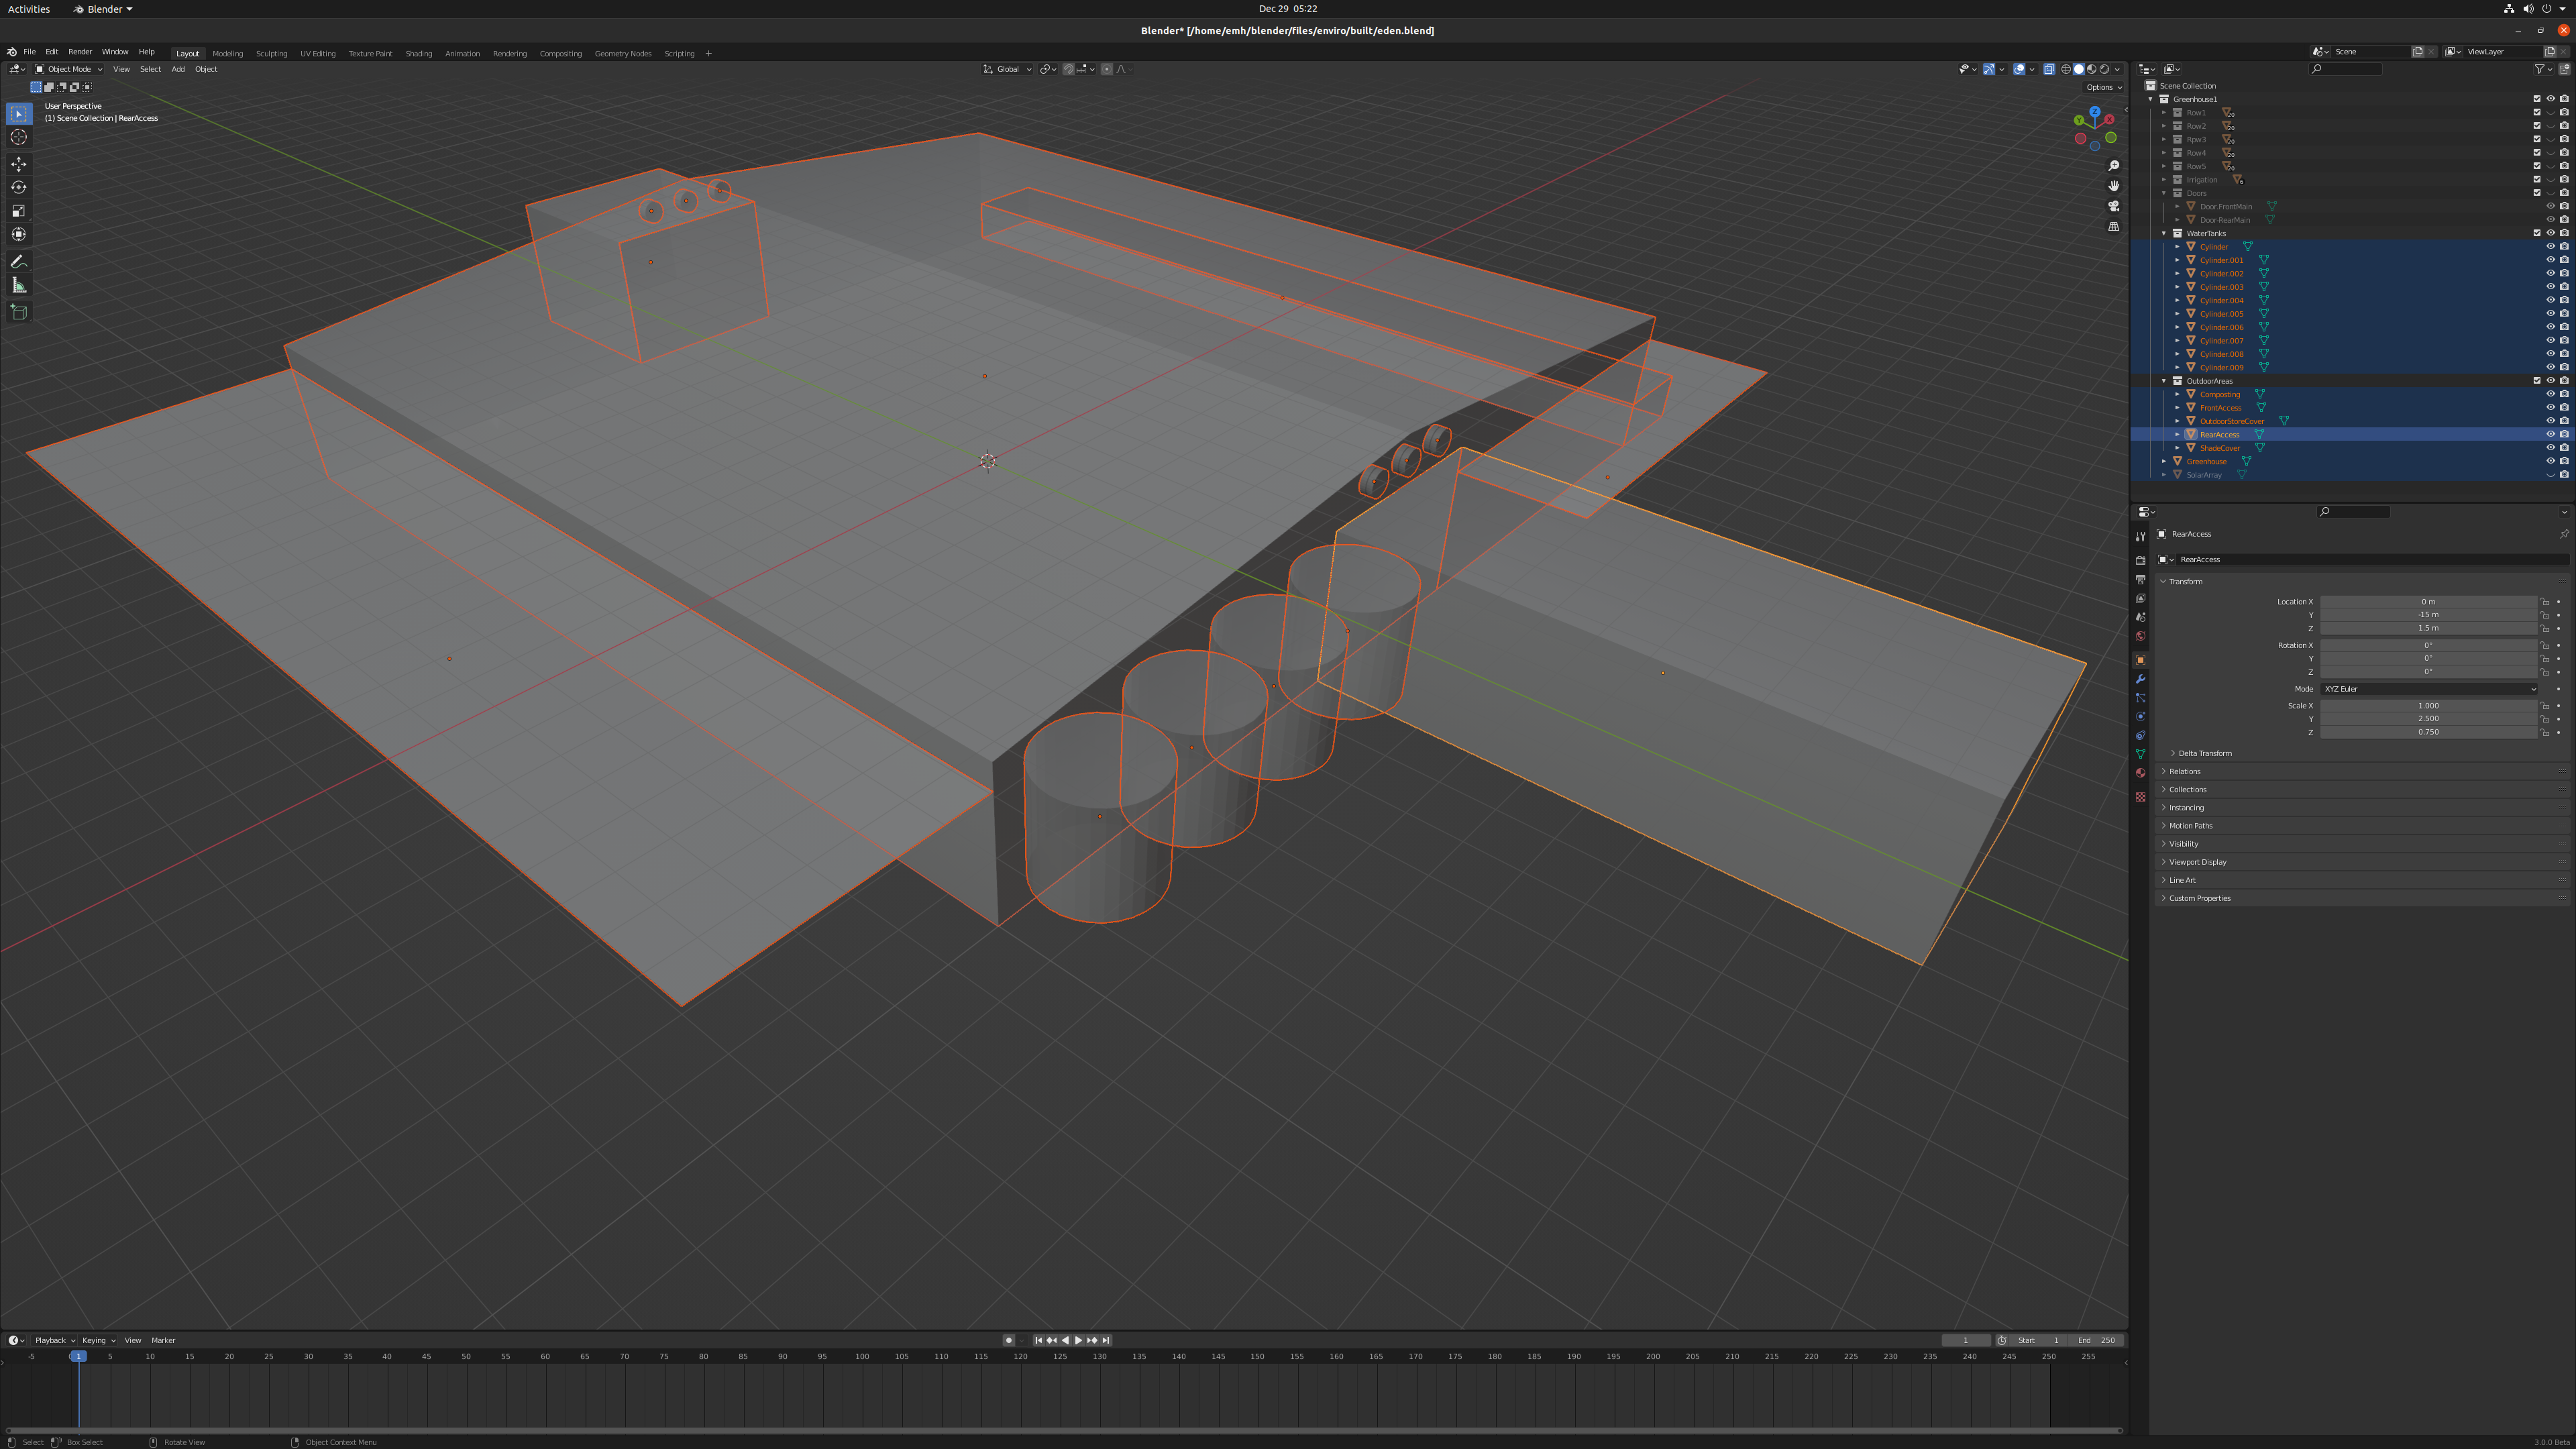Image resolution: width=2576 pixels, height=1449 pixels.
Task: Click the blue Z axis gizmo ball
Action: point(2095,112)
